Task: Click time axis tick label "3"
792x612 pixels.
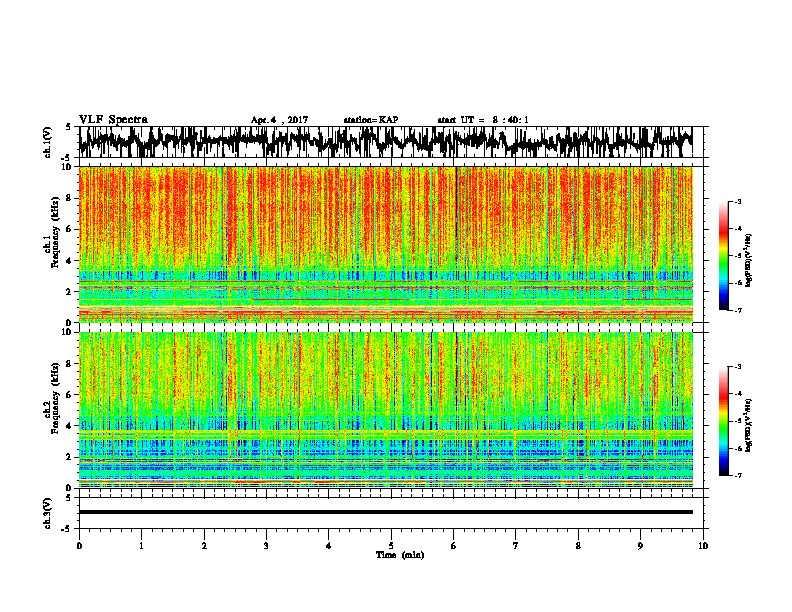Action: tap(266, 546)
